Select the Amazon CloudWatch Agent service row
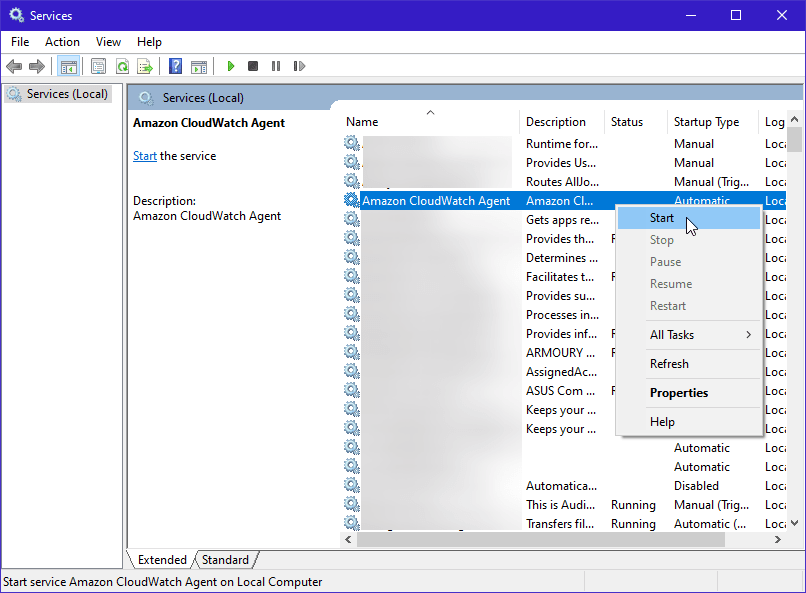Image resolution: width=806 pixels, height=593 pixels. coord(564,200)
